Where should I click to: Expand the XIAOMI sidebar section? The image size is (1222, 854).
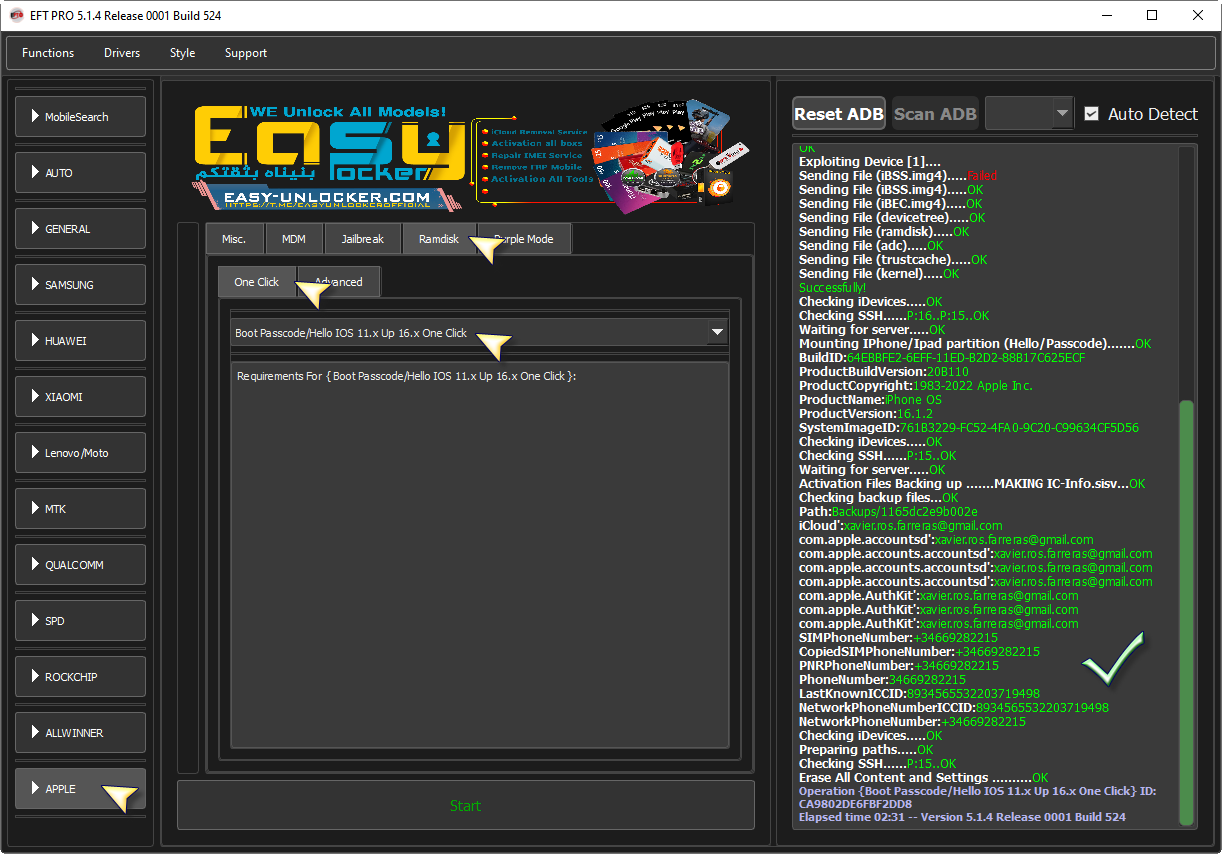tap(81, 397)
